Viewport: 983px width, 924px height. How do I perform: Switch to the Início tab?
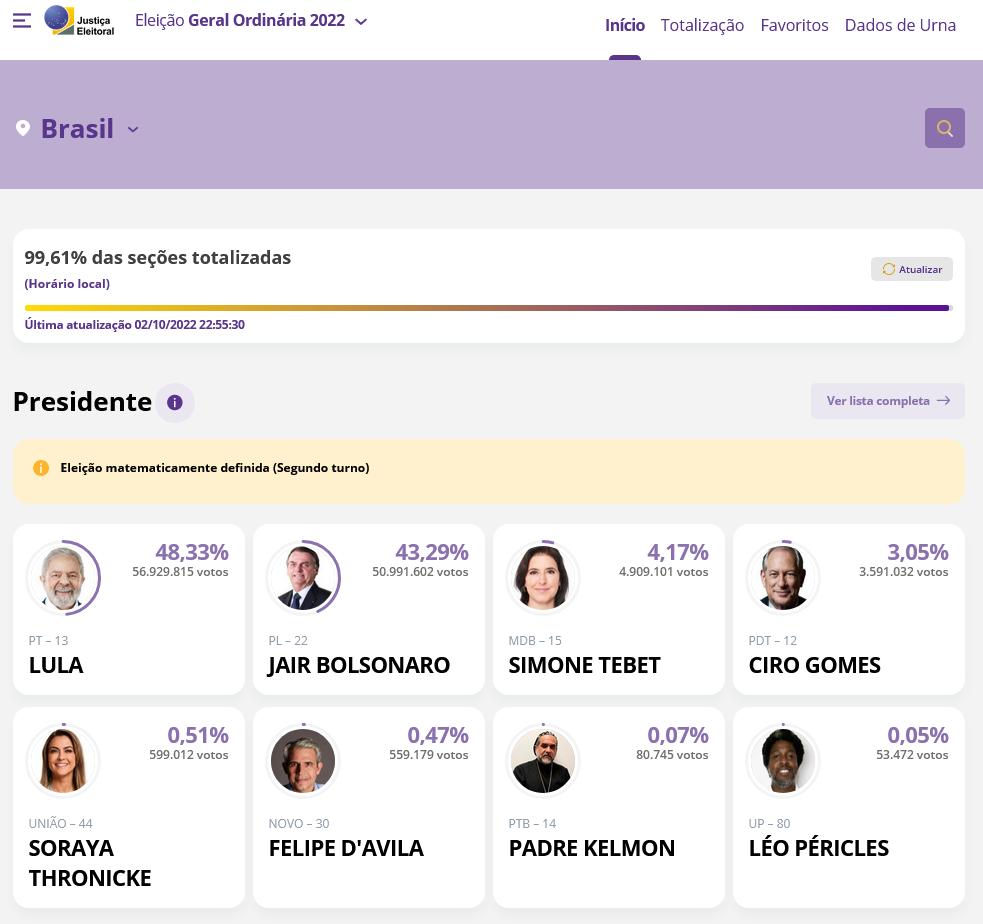(x=624, y=25)
